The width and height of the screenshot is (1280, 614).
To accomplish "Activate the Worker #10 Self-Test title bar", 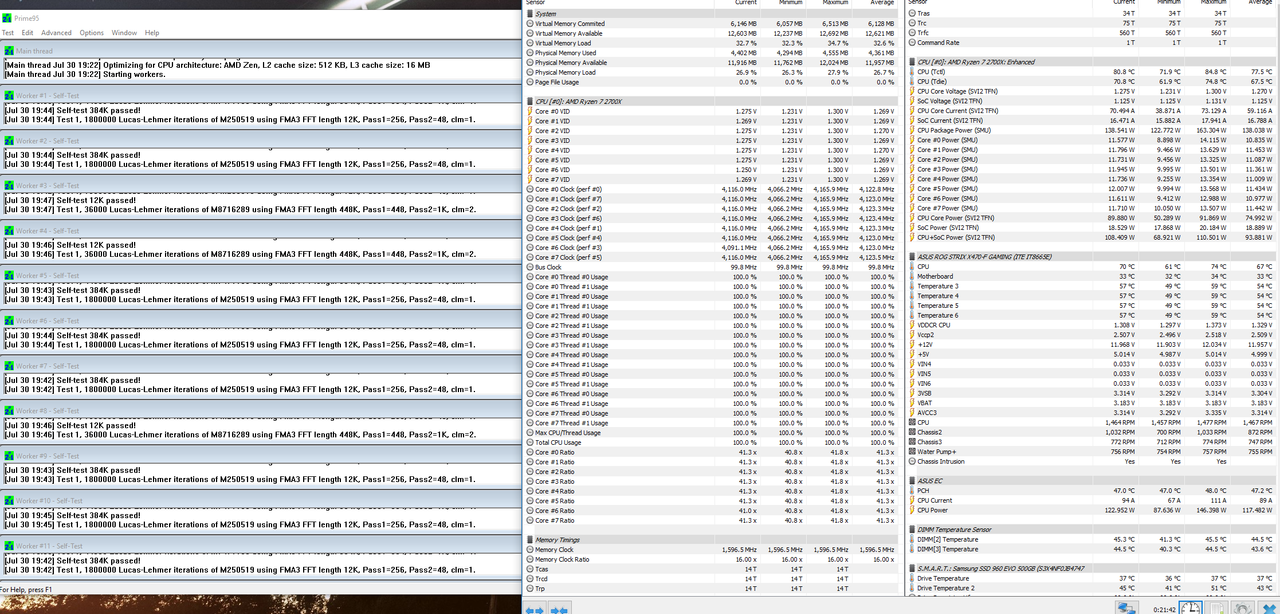I will click(260, 500).
